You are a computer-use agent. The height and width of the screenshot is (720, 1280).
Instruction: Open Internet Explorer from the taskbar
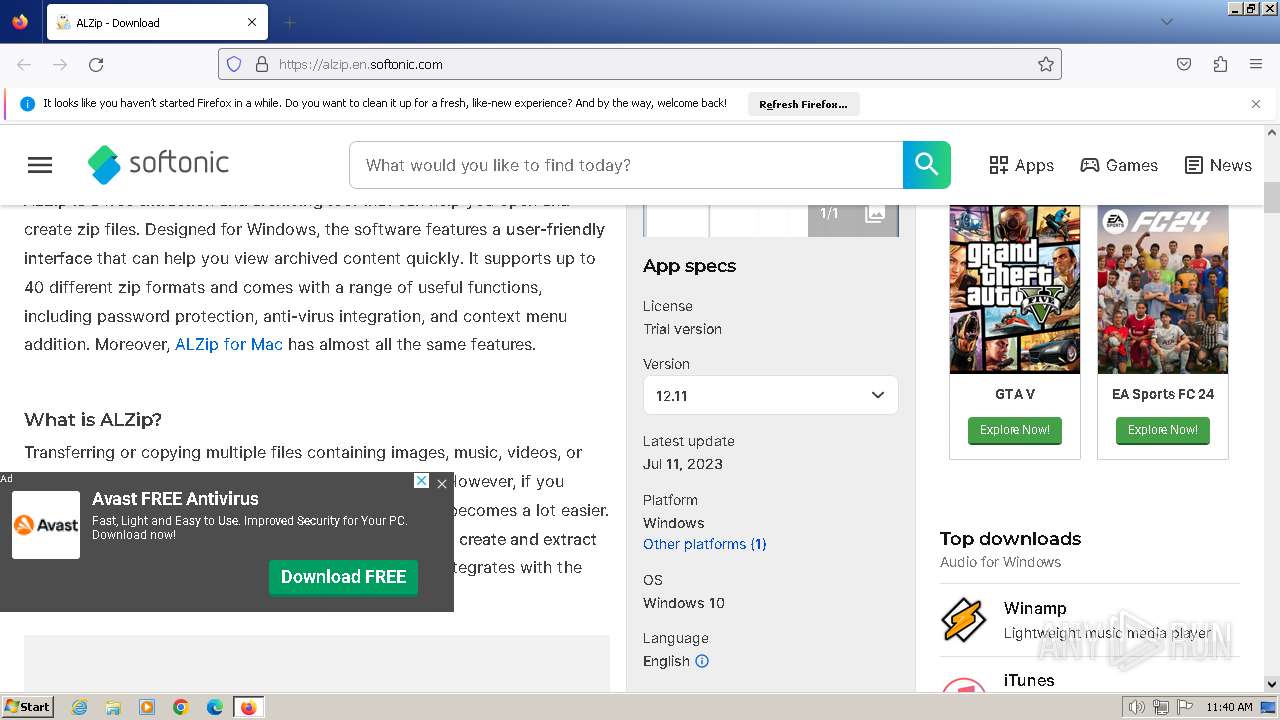pyautogui.click(x=79, y=707)
